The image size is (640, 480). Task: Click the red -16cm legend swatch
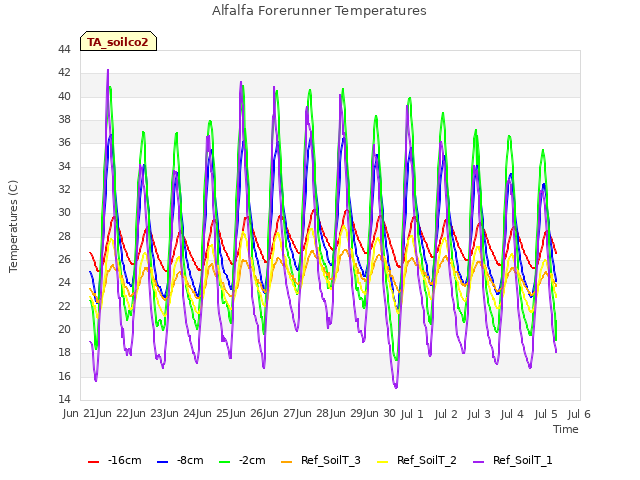coord(93,462)
